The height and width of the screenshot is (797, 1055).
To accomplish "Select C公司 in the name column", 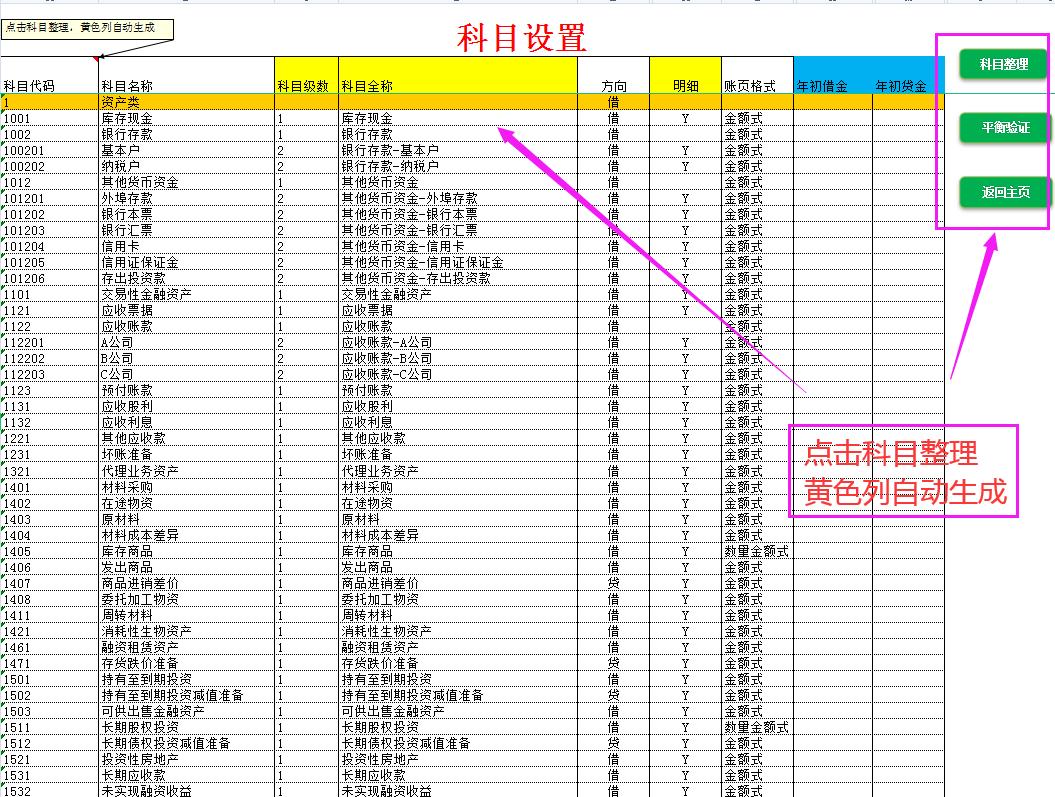I will point(186,375).
